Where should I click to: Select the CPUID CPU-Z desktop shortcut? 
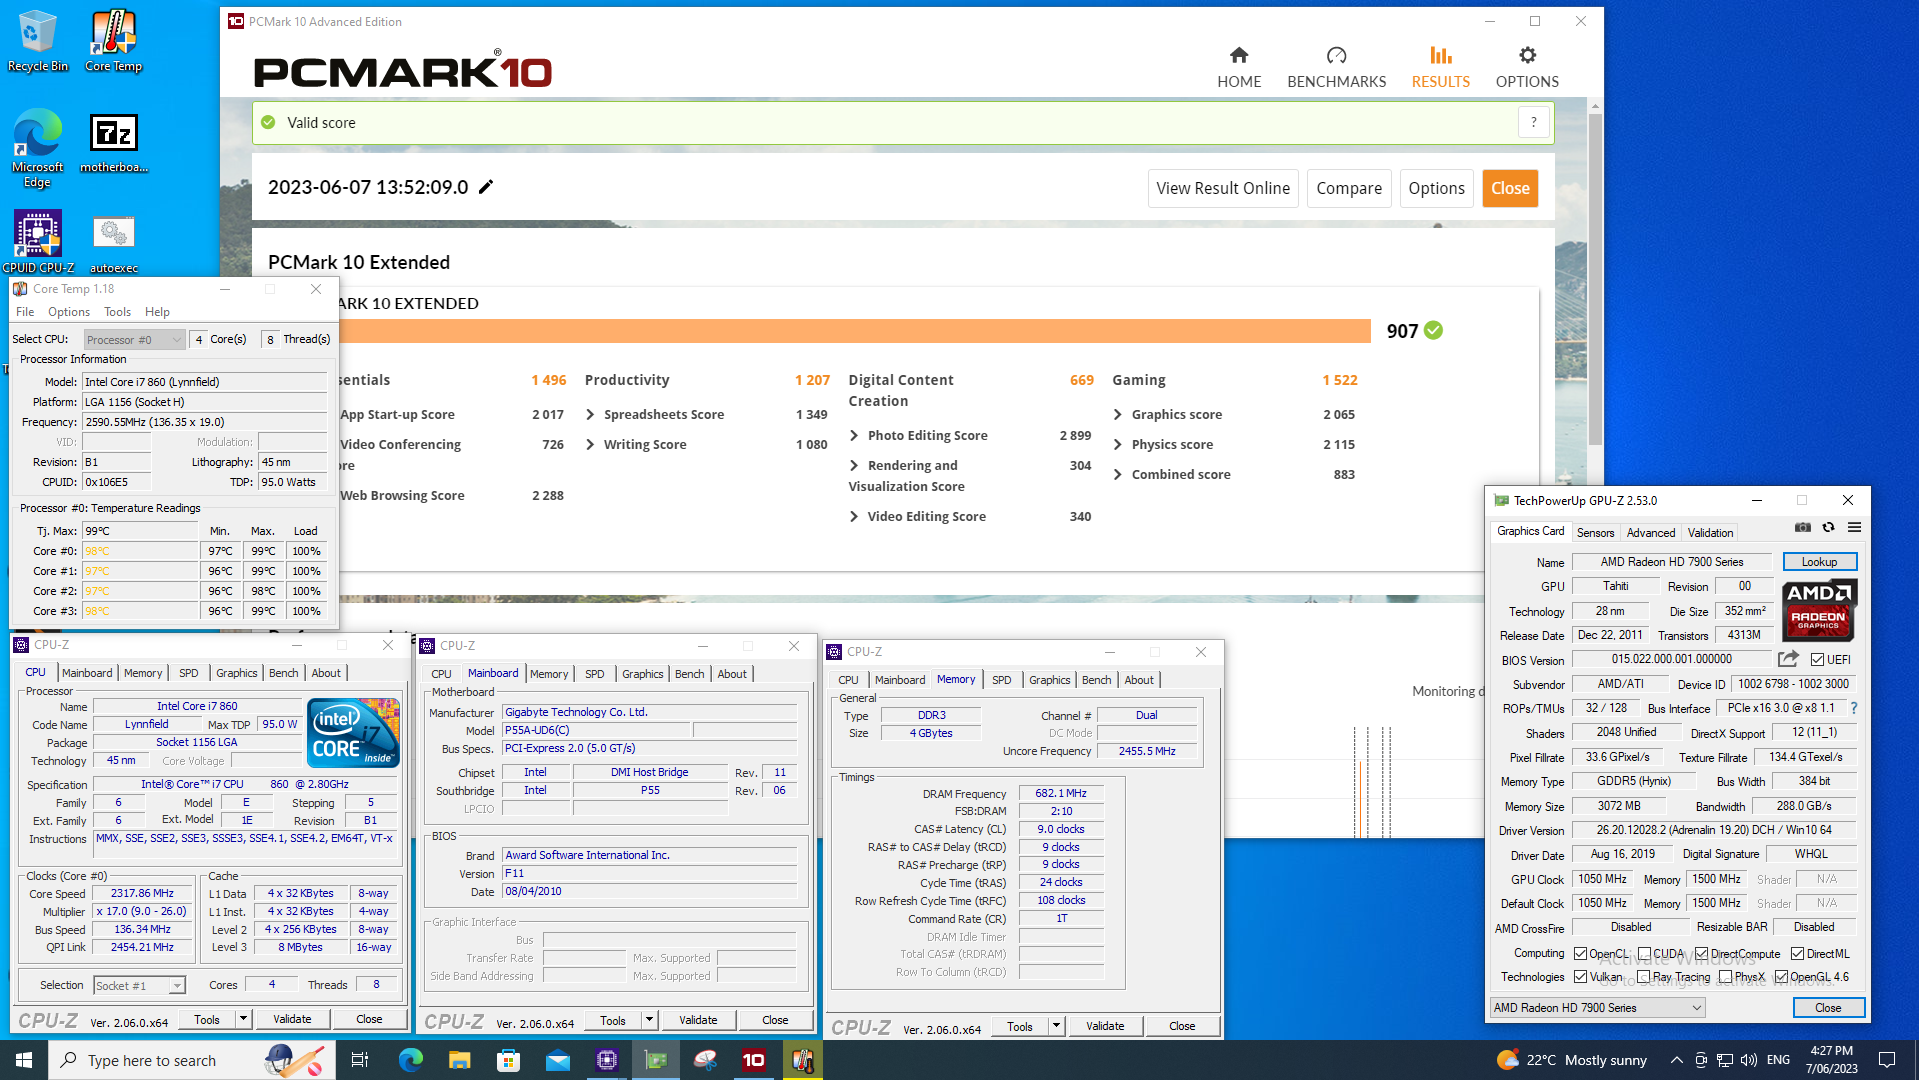(x=37, y=241)
